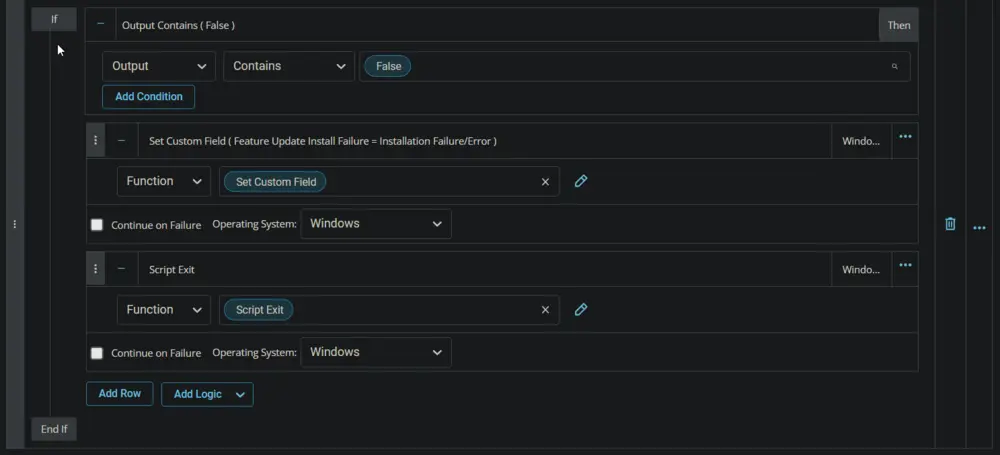Open the Function dropdown in Set Custom Field row
The height and width of the screenshot is (455, 1000).
pos(164,181)
